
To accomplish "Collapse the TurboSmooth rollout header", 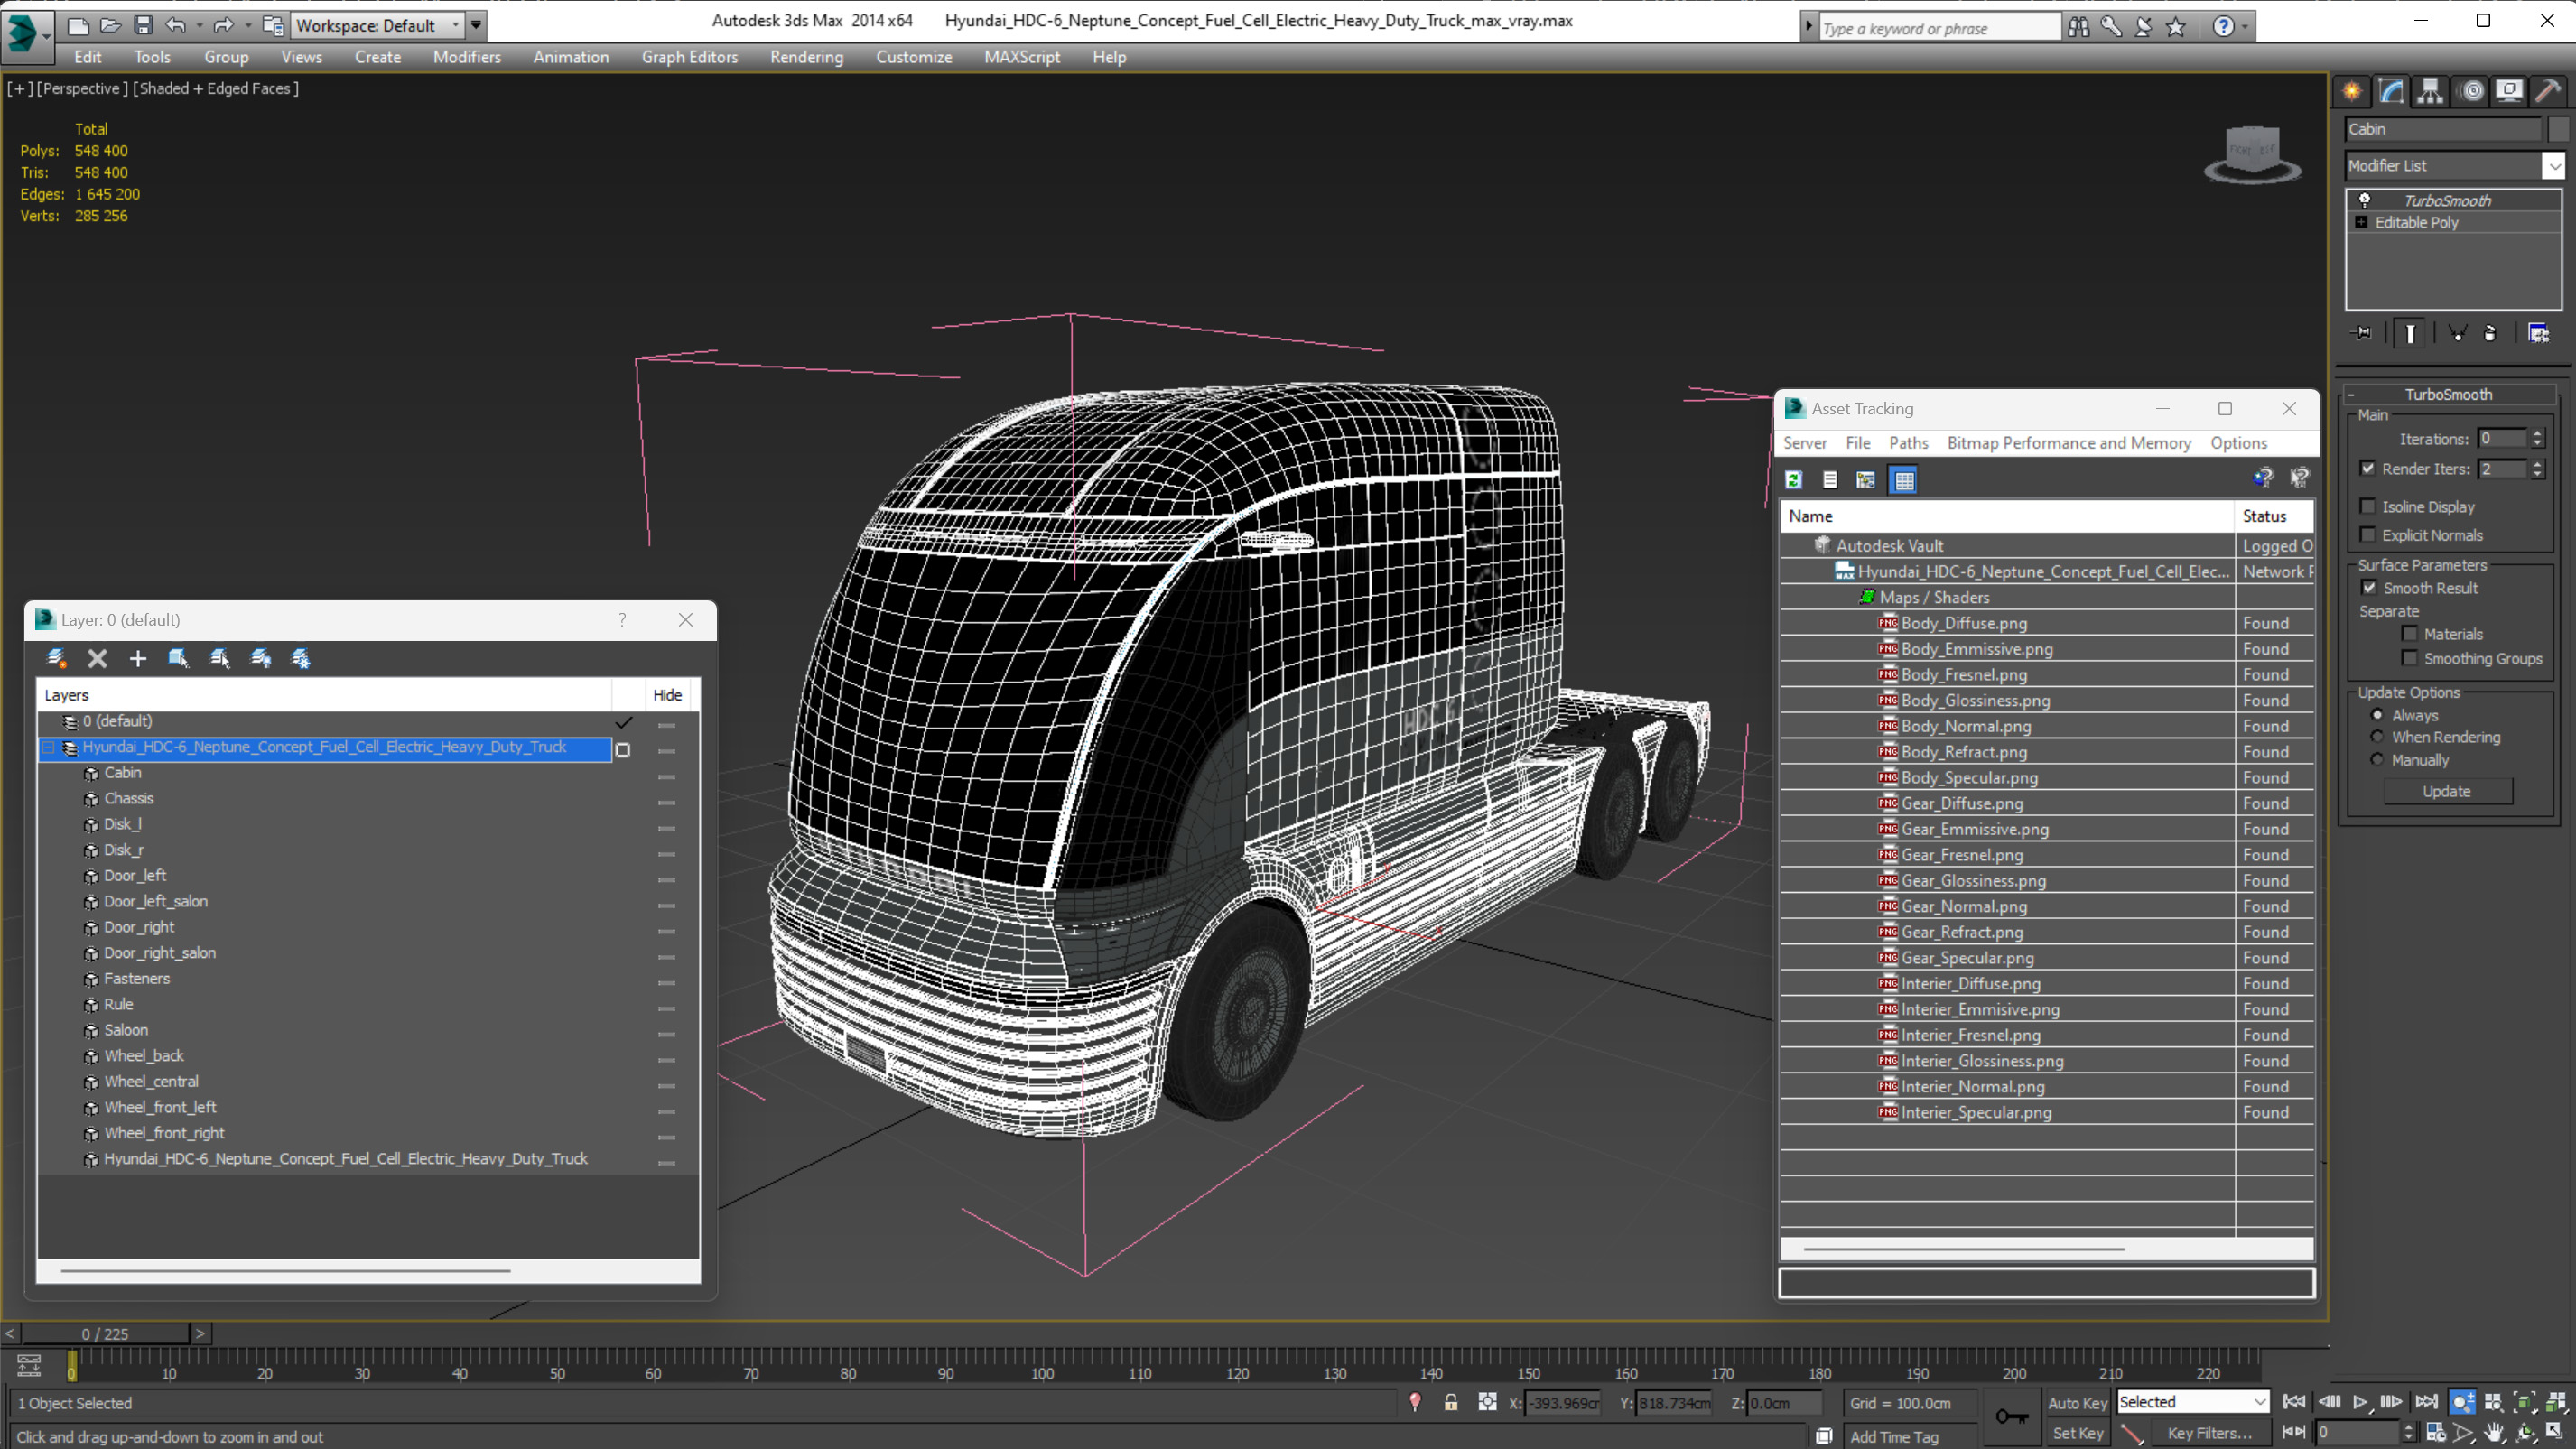I will 2448,394.
